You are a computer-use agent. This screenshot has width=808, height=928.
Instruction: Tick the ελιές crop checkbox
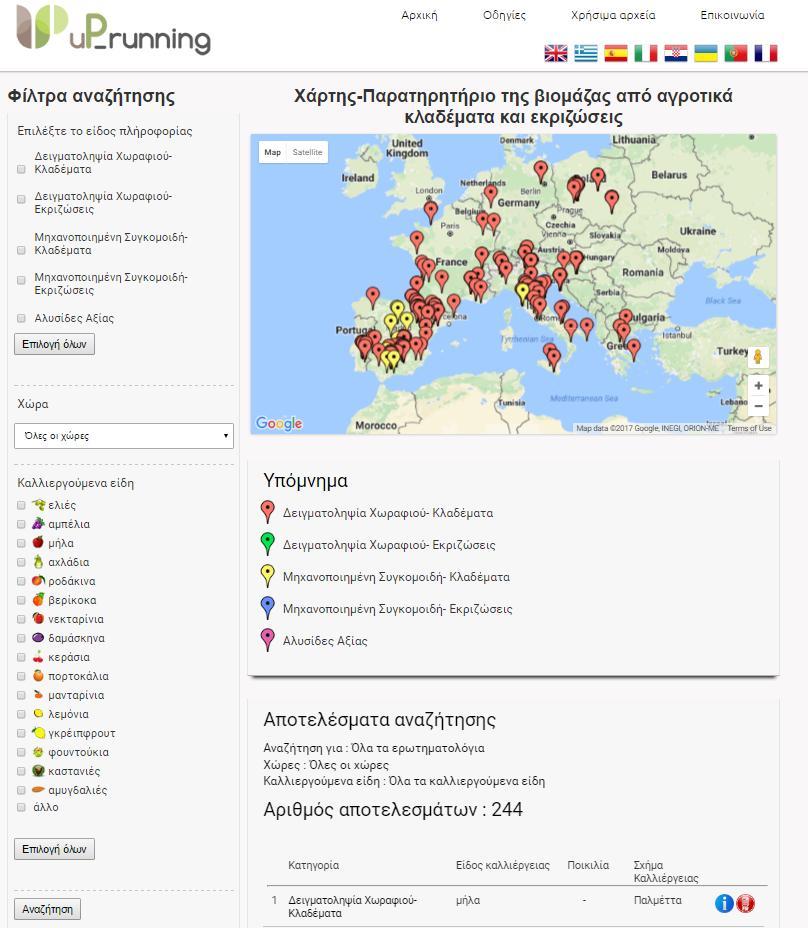(x=21, y=505)
